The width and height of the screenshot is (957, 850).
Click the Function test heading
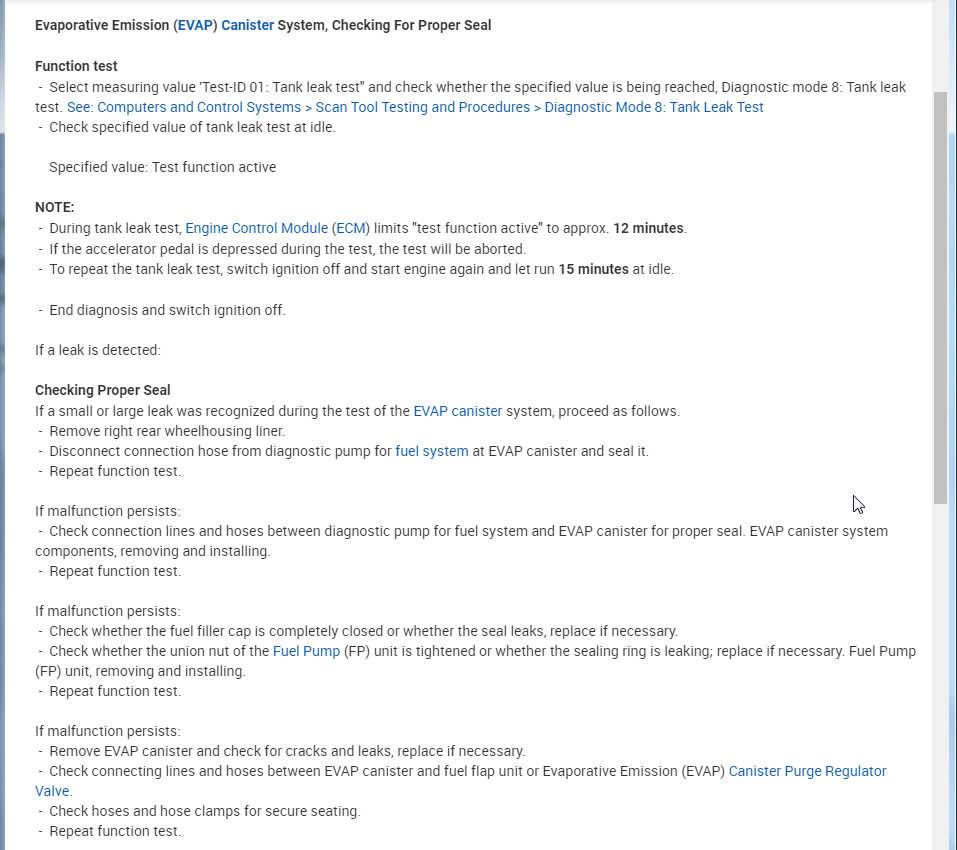76,66
